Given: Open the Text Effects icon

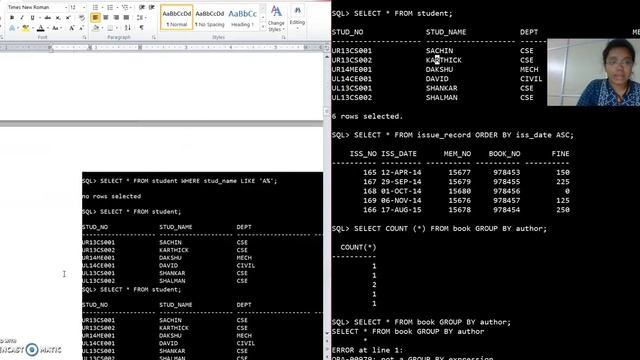Looking at the screenshot, I should click(x=12, y=28).
